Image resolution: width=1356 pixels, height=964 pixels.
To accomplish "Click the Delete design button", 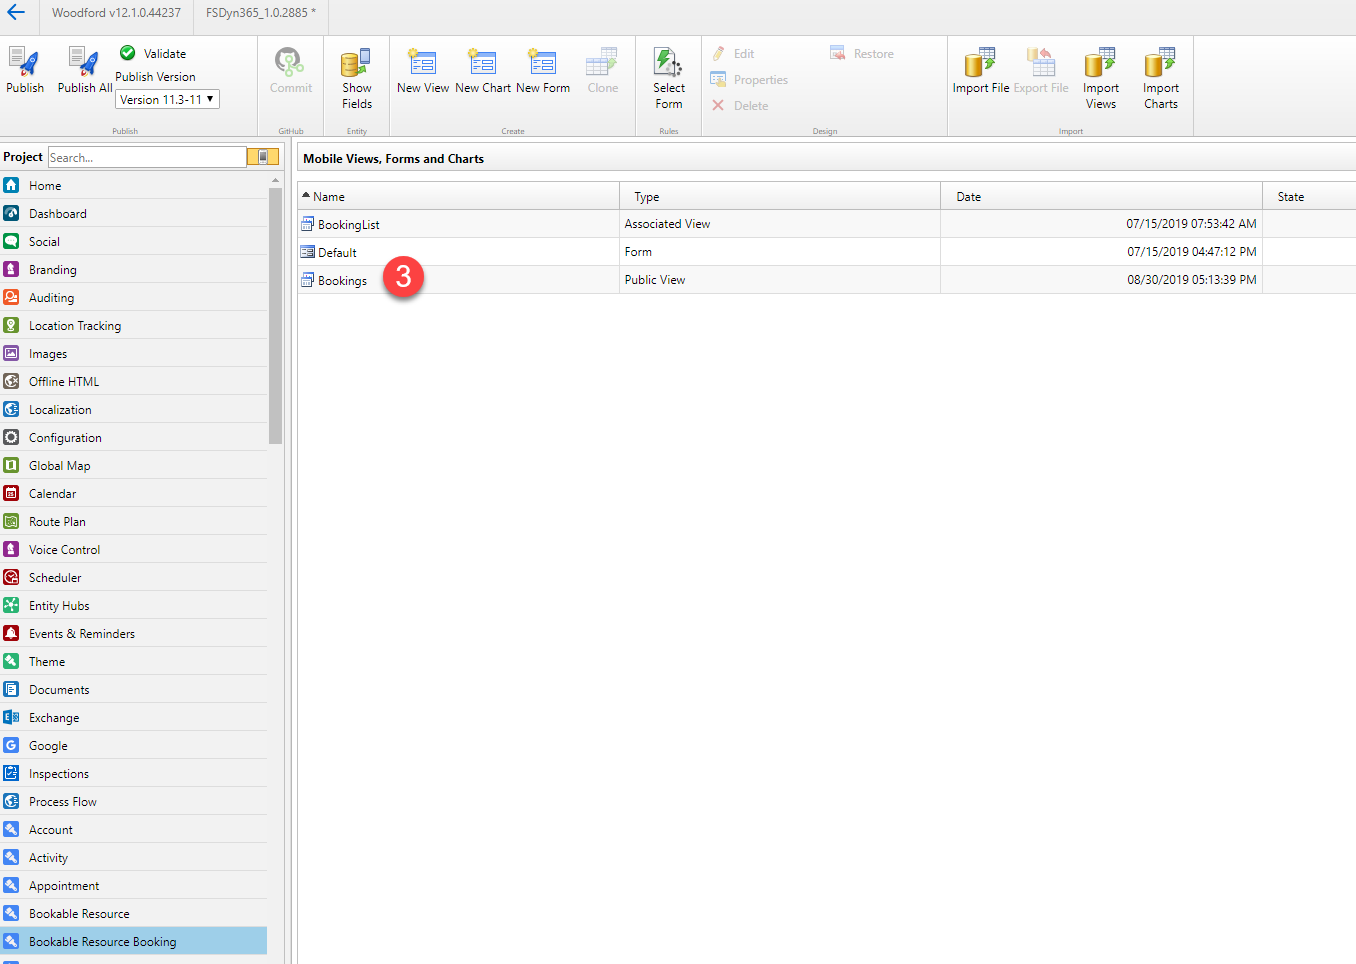I will pyautogui.click(x=739, y=106).
